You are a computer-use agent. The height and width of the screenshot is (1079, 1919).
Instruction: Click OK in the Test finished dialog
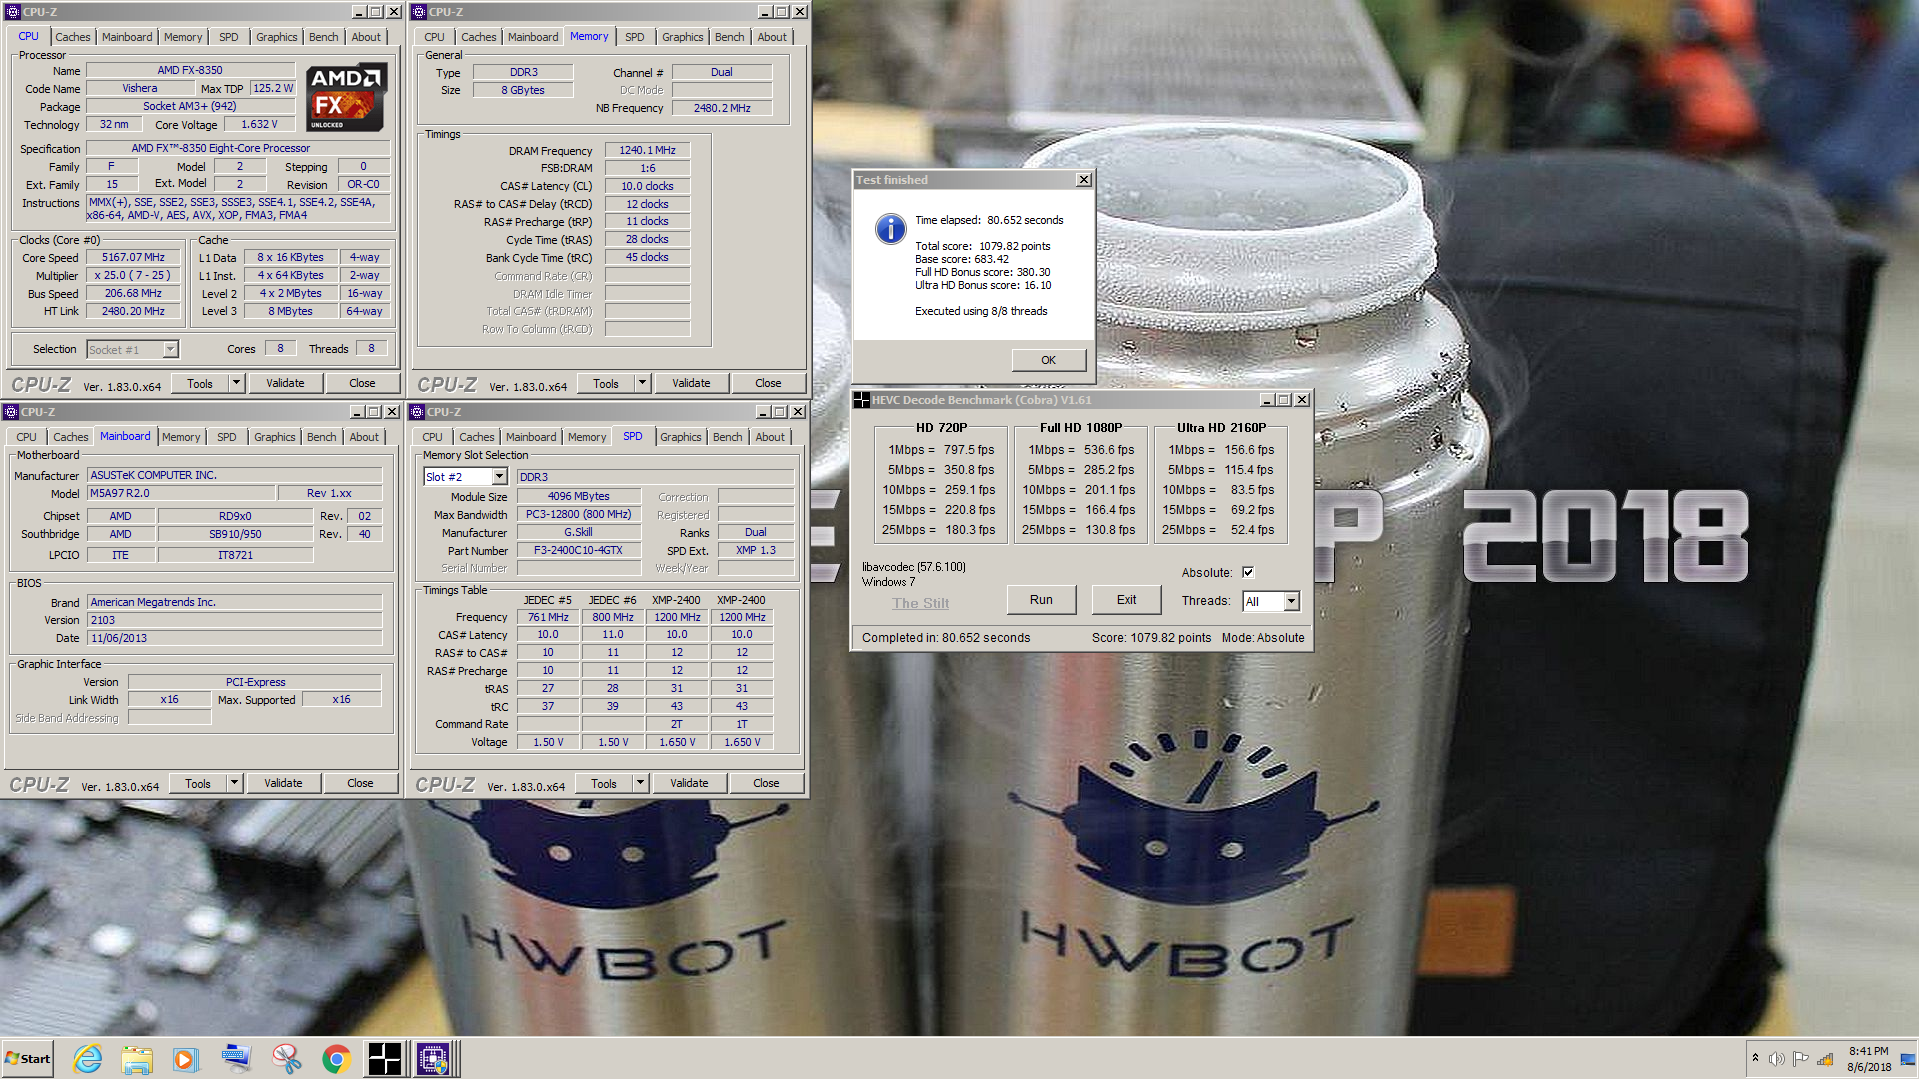(1048, 360)
